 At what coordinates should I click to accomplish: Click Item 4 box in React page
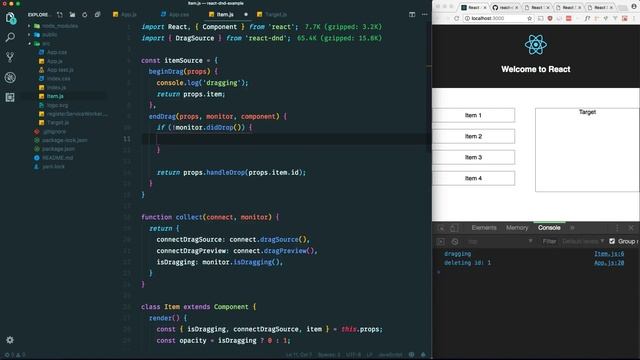click(x=473, y=178)
